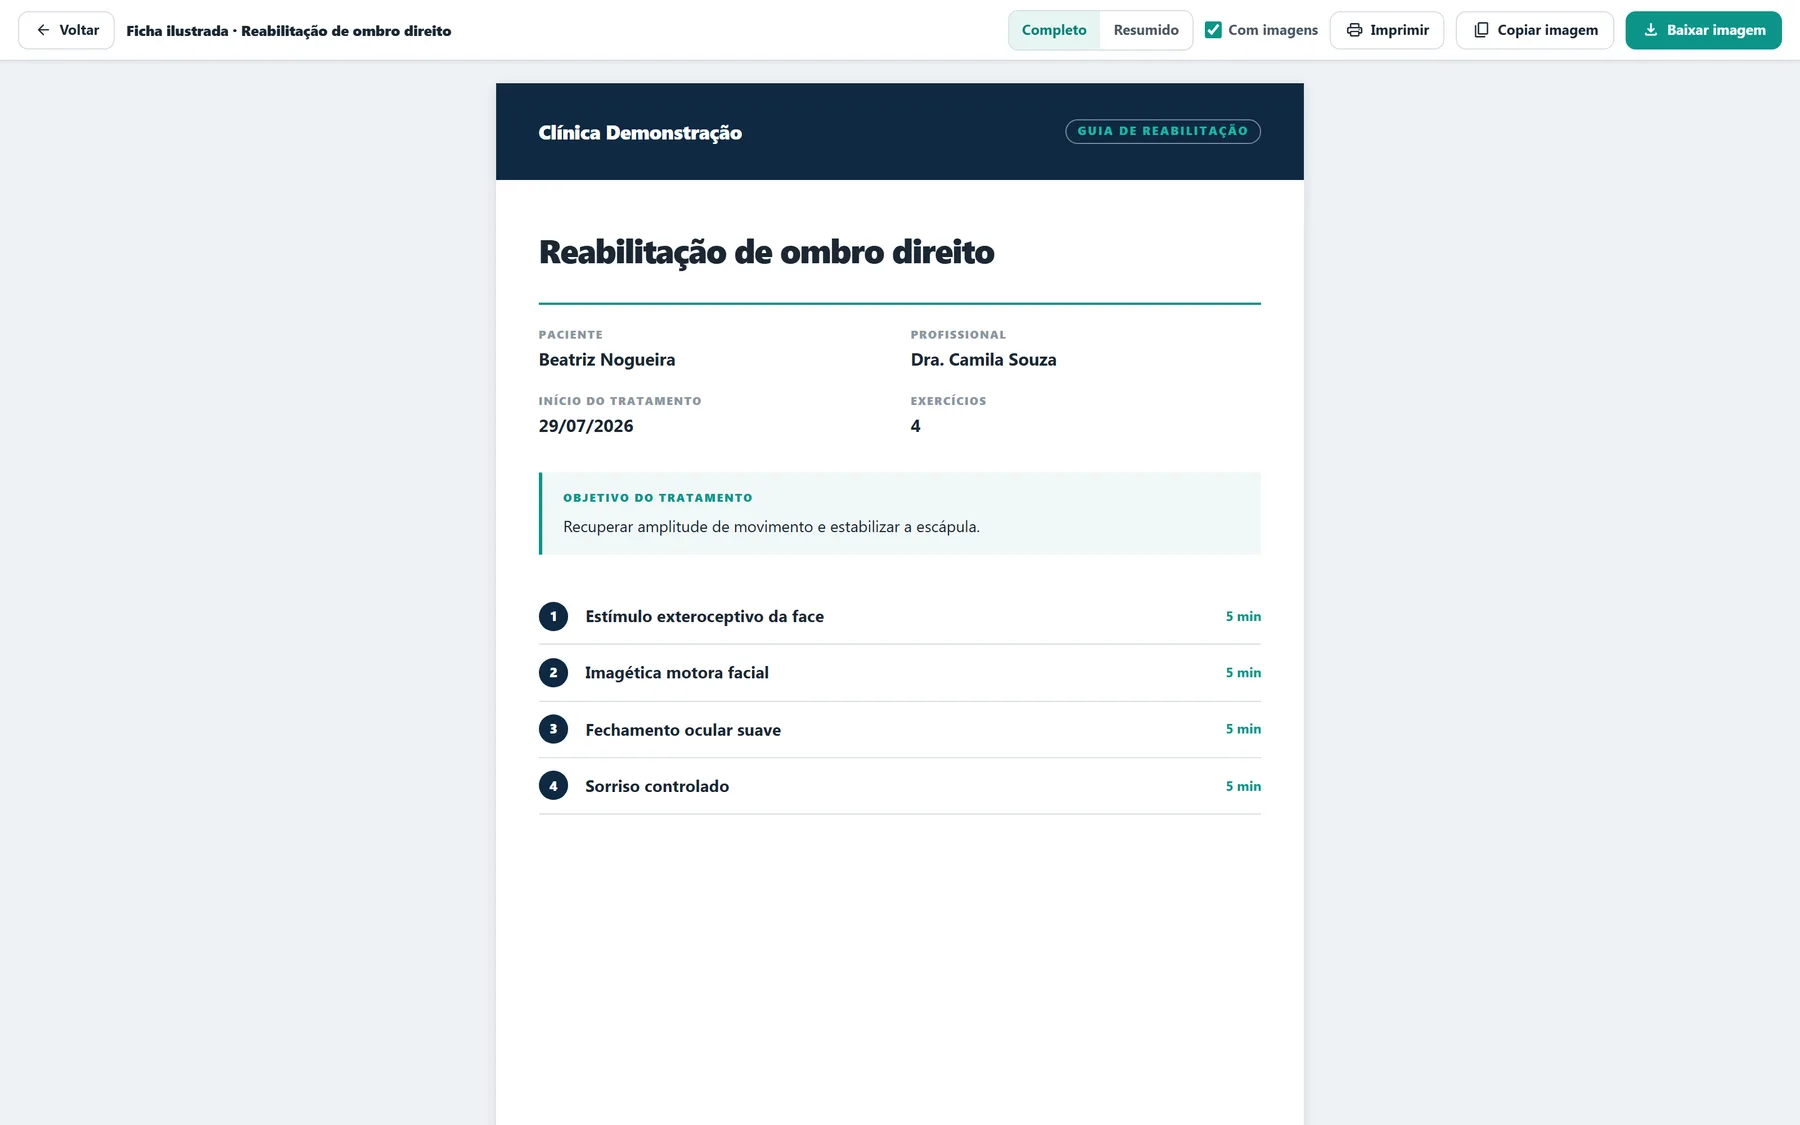This screenshot has width=1800, height=1125.
Task: Click the number 3 circle badge
Action: (553, 729)
